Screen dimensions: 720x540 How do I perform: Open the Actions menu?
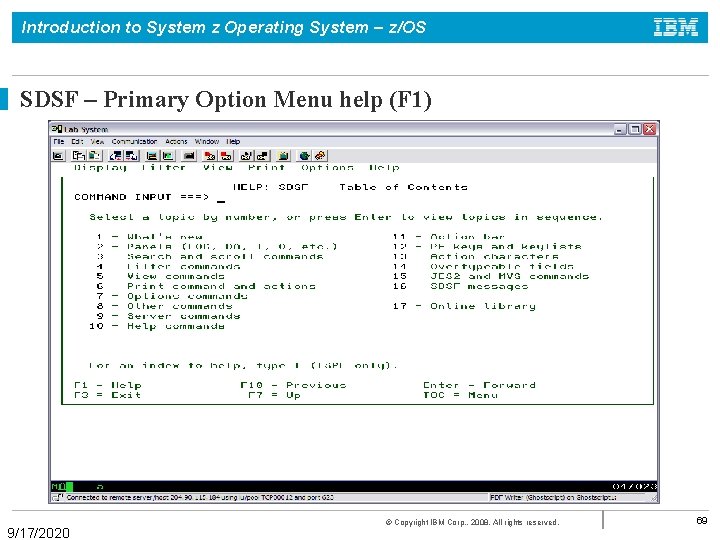pyautogui.click(x=176, y=141)
